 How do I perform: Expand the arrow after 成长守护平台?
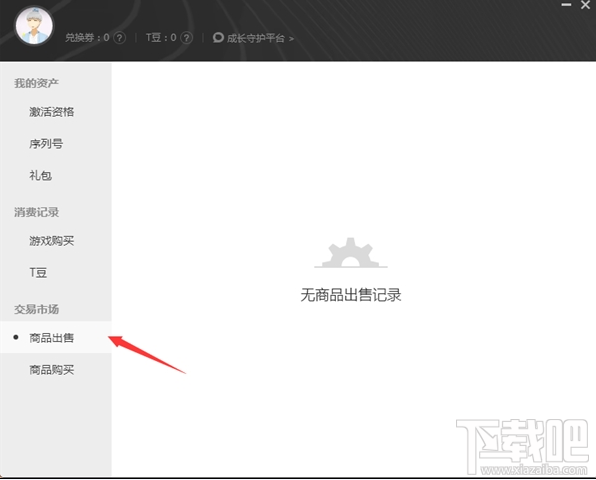coord(291,38)
